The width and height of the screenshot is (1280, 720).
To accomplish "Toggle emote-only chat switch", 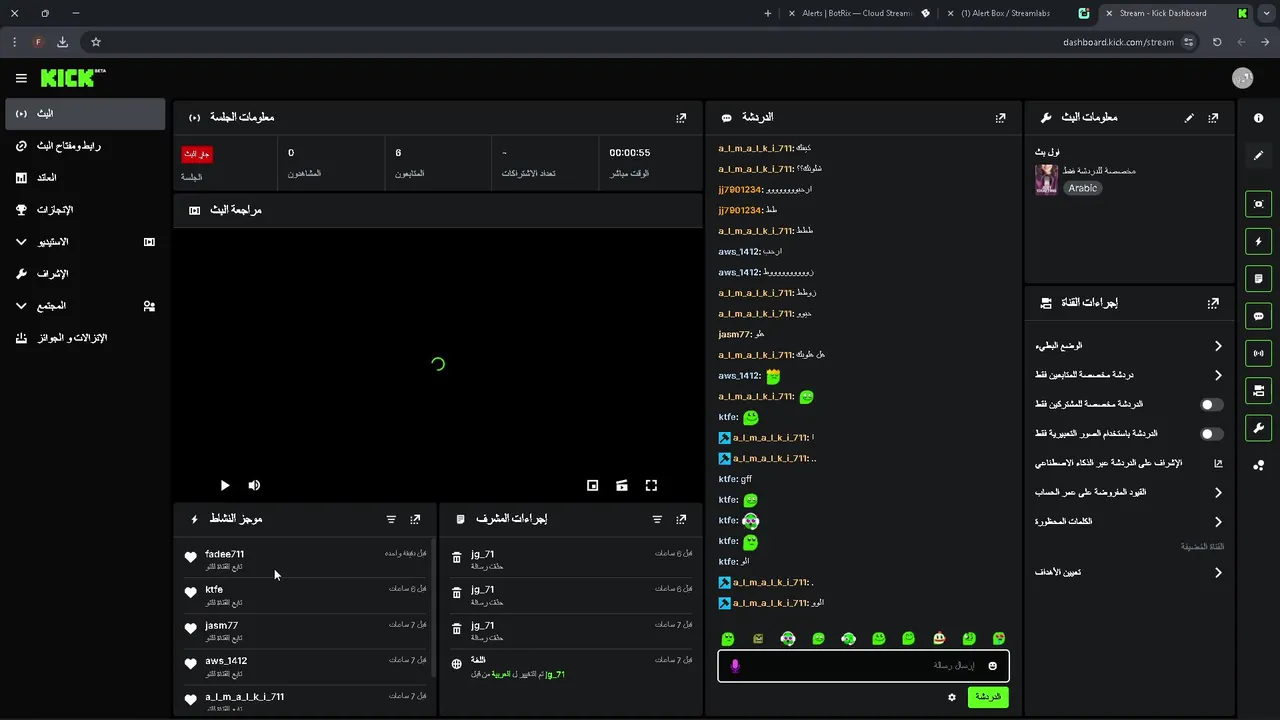I will 1211,434.
